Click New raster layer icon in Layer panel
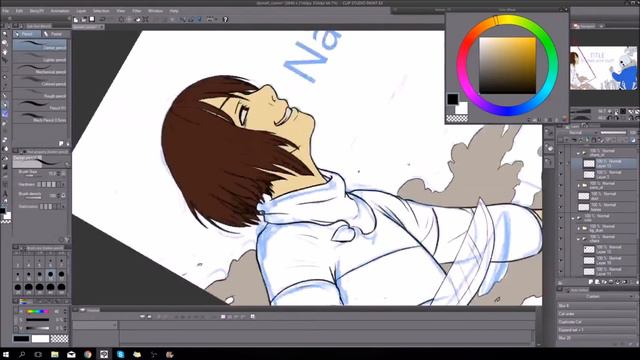Screen dimensions: 640x360 point(591,282)
